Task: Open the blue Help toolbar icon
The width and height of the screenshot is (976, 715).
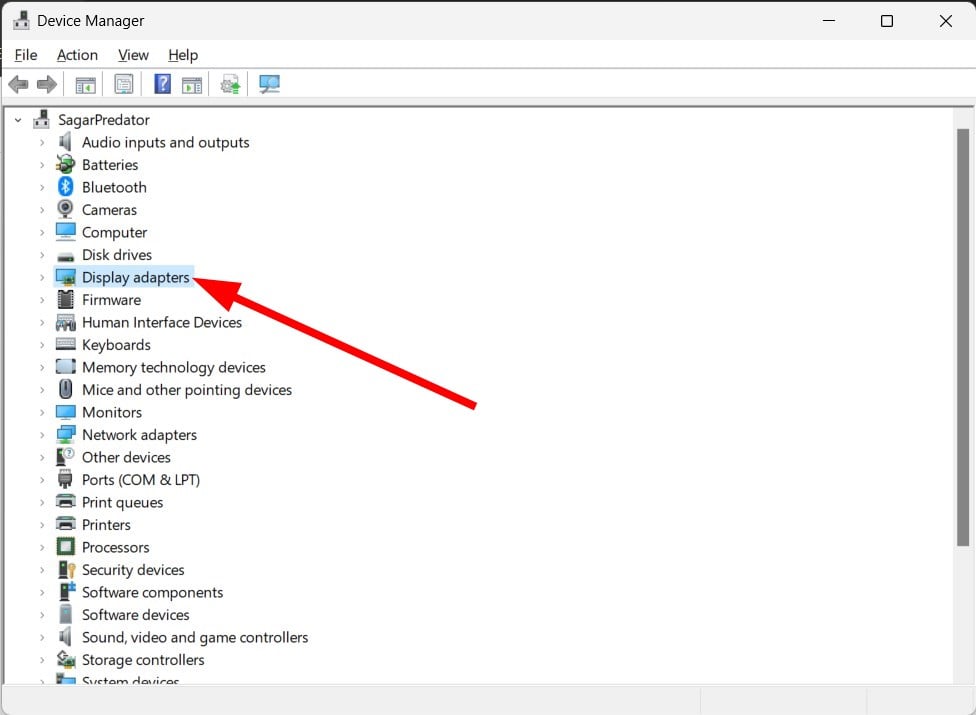Action: pyautogui.click(x=162, y=83)
